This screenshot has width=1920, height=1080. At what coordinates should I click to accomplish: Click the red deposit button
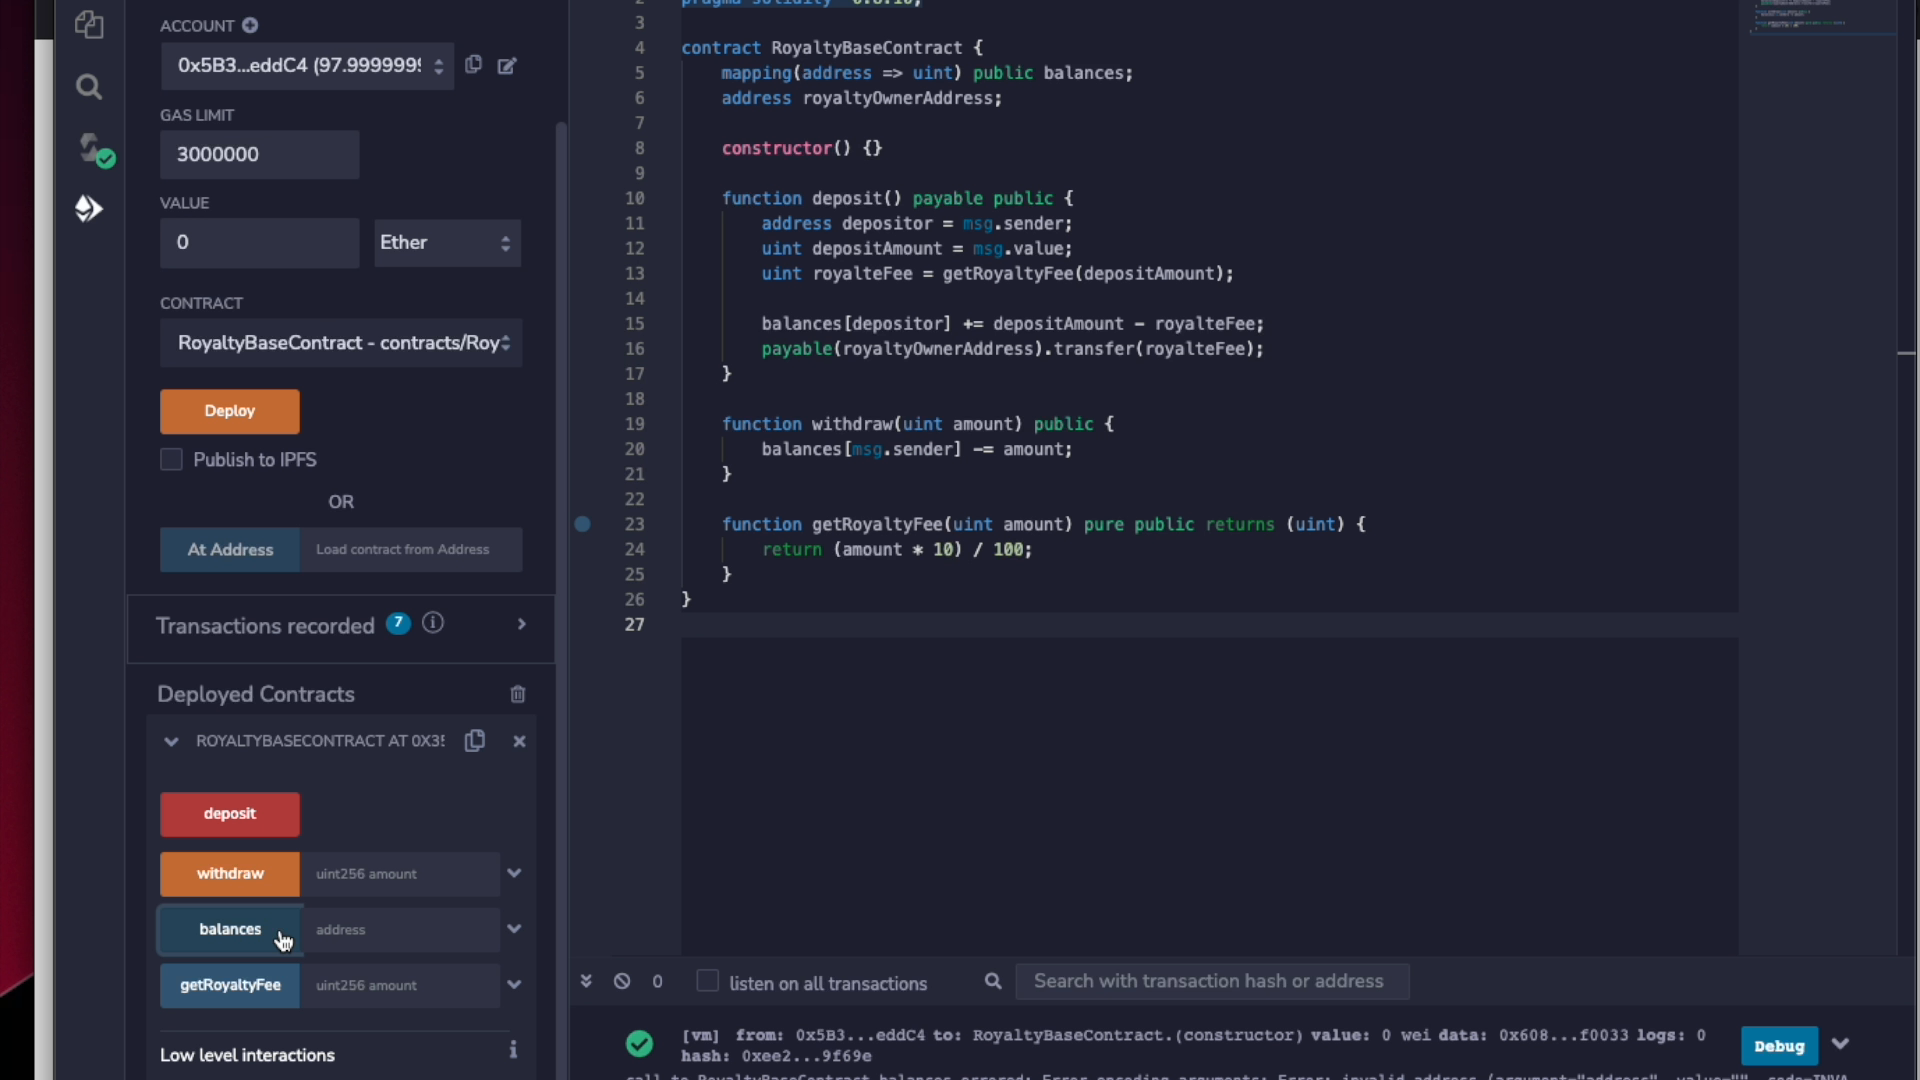click(230, 814)
